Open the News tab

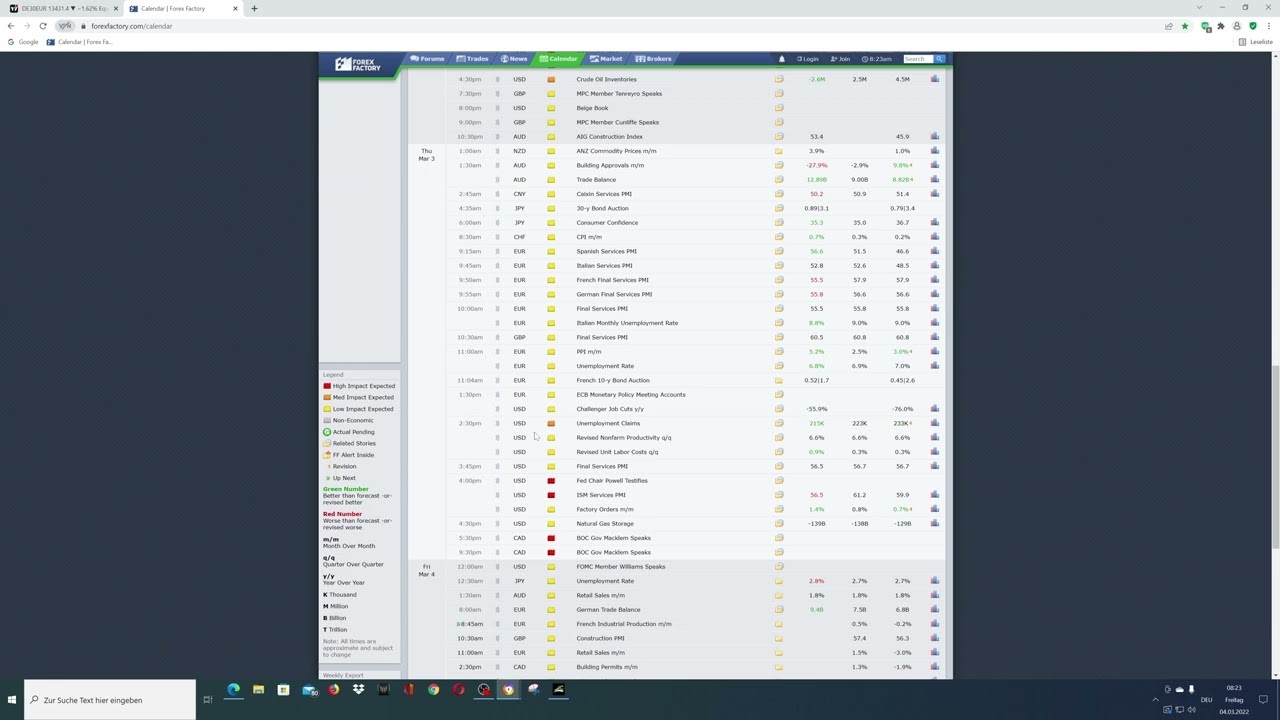click(x=514, y=59)
